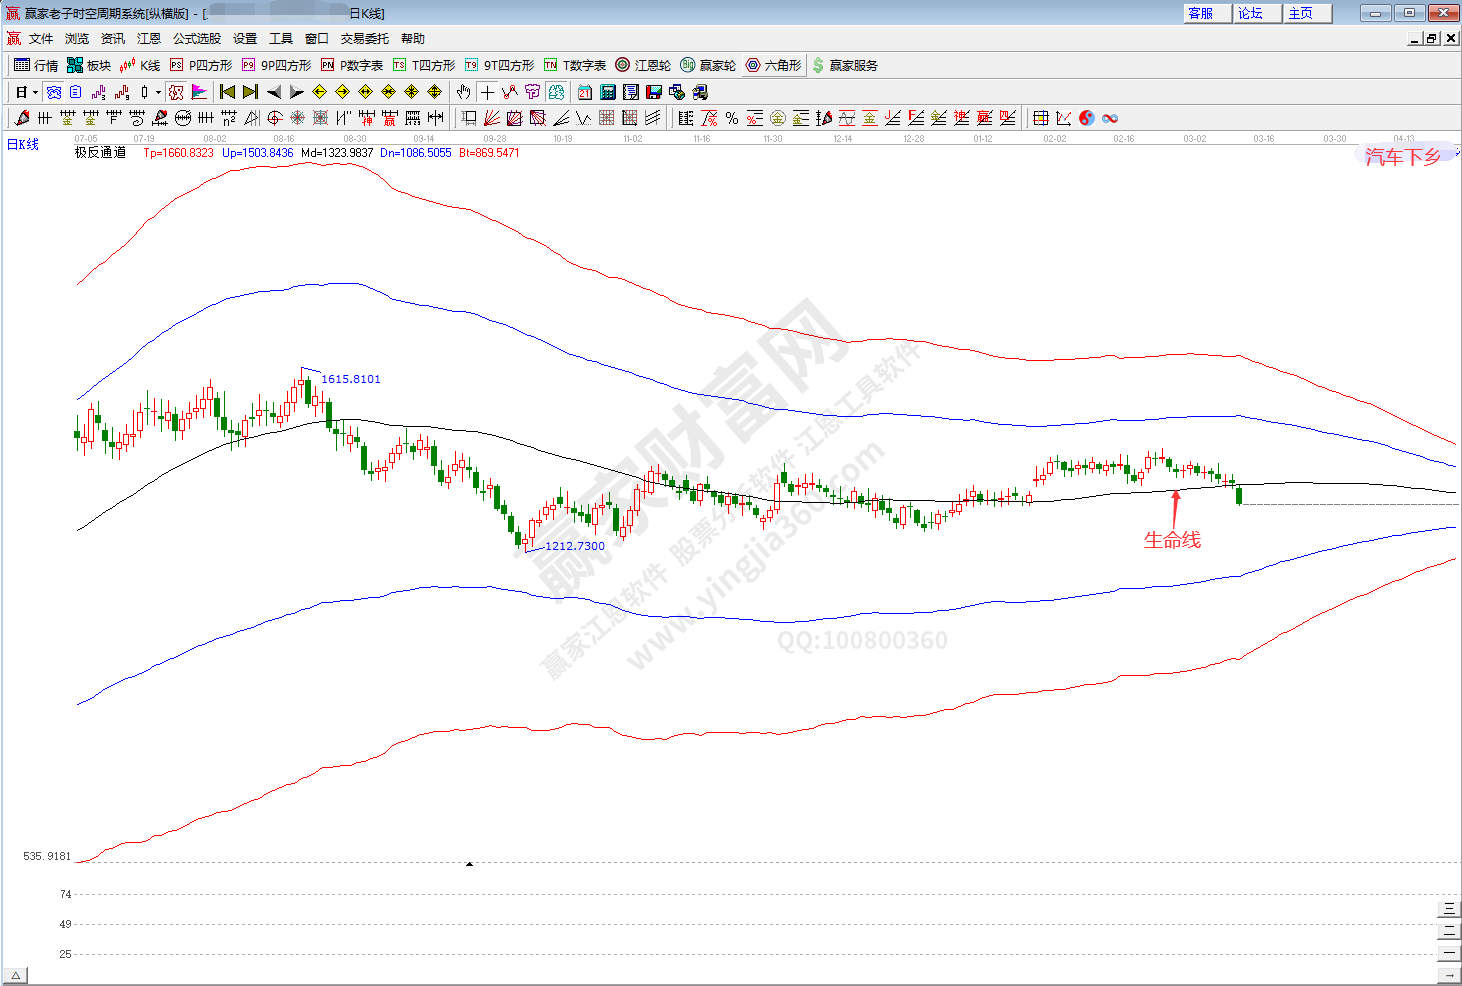Switch to three-pane layout with 三 button
The image size is (1462, 986).
pos(1448,909)
